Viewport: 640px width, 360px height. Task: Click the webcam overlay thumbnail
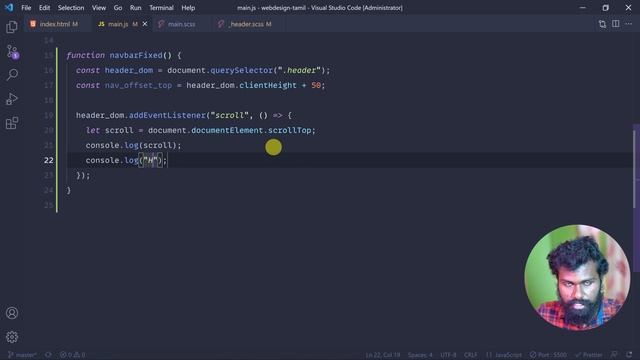577,277
